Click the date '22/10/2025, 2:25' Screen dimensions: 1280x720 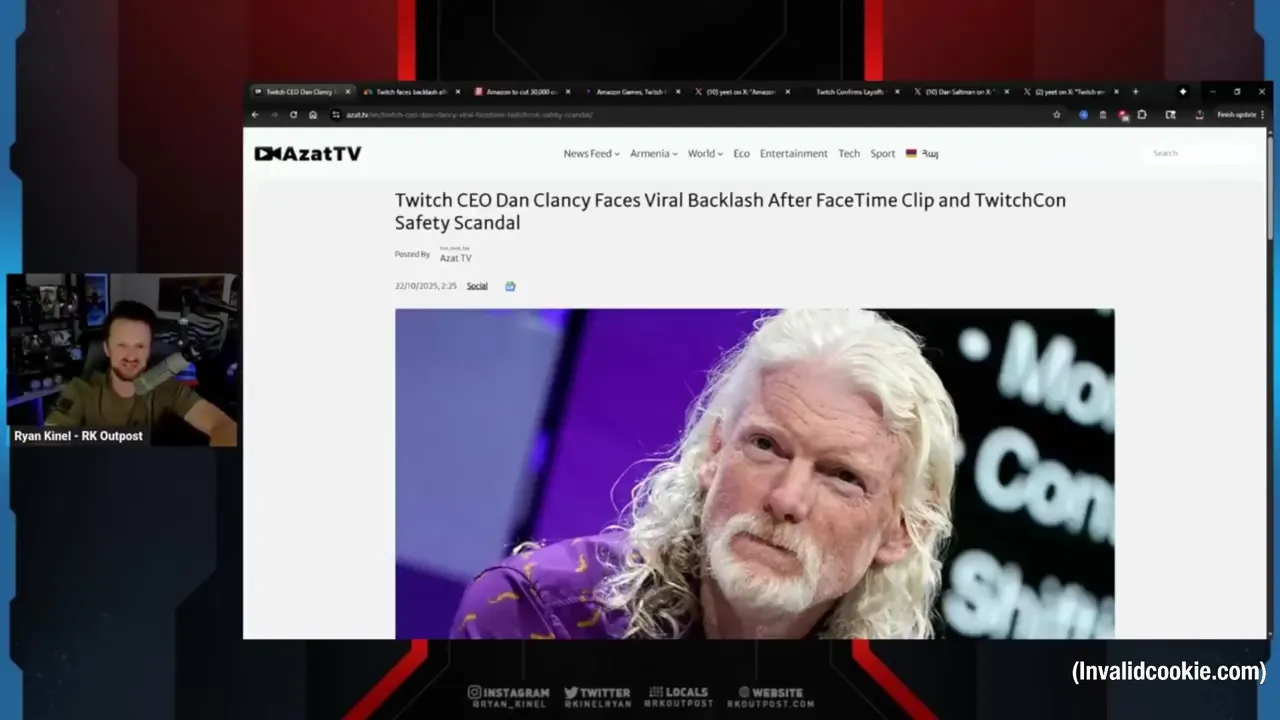pyautogui.click(x=426, y=286)
